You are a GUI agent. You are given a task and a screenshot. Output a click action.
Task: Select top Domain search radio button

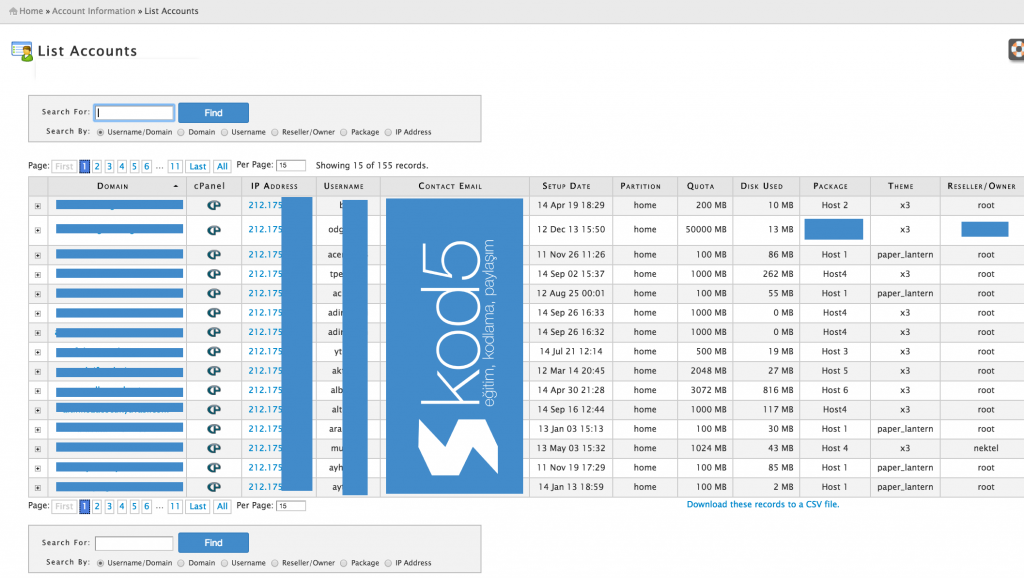182,133
